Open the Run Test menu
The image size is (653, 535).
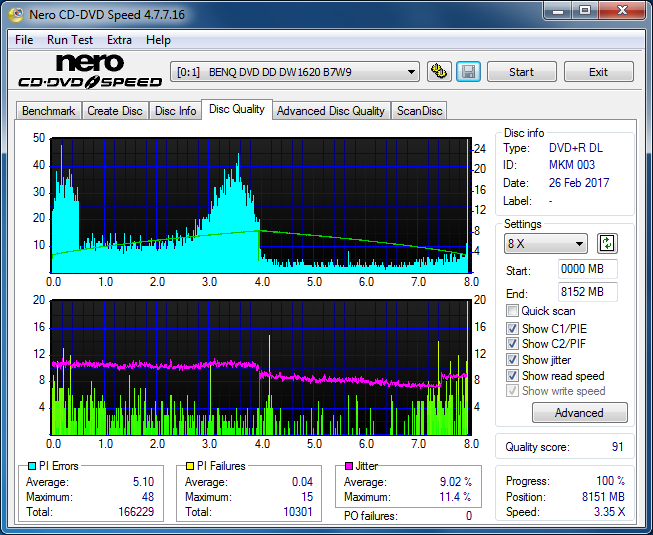click(x=70, y=40)
